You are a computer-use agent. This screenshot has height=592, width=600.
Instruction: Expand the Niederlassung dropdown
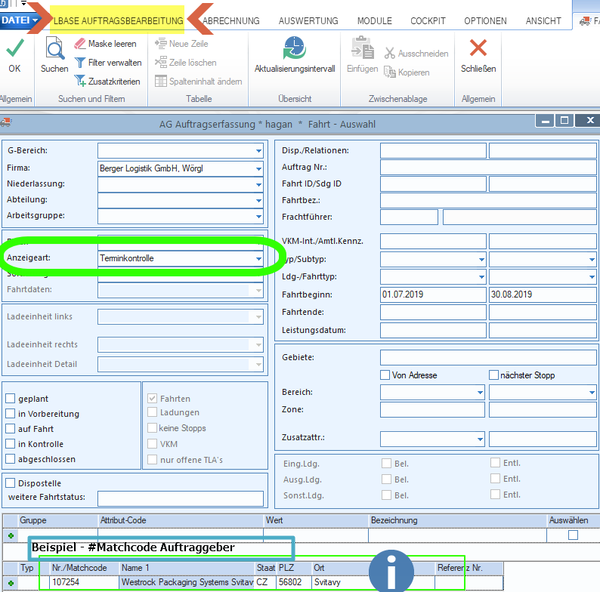259,184
